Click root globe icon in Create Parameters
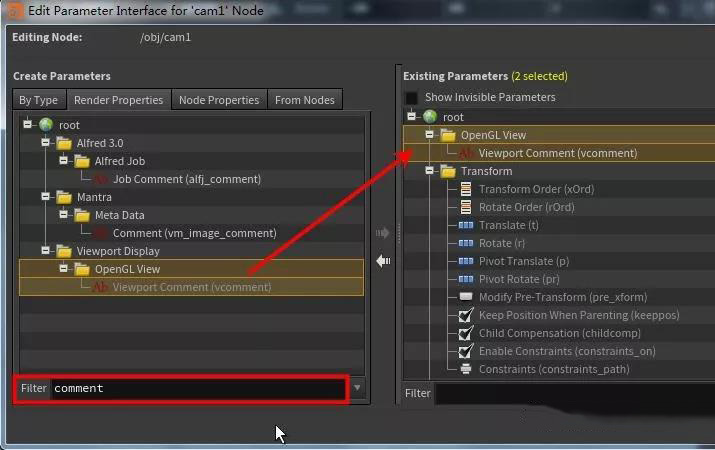 [46, 124]
